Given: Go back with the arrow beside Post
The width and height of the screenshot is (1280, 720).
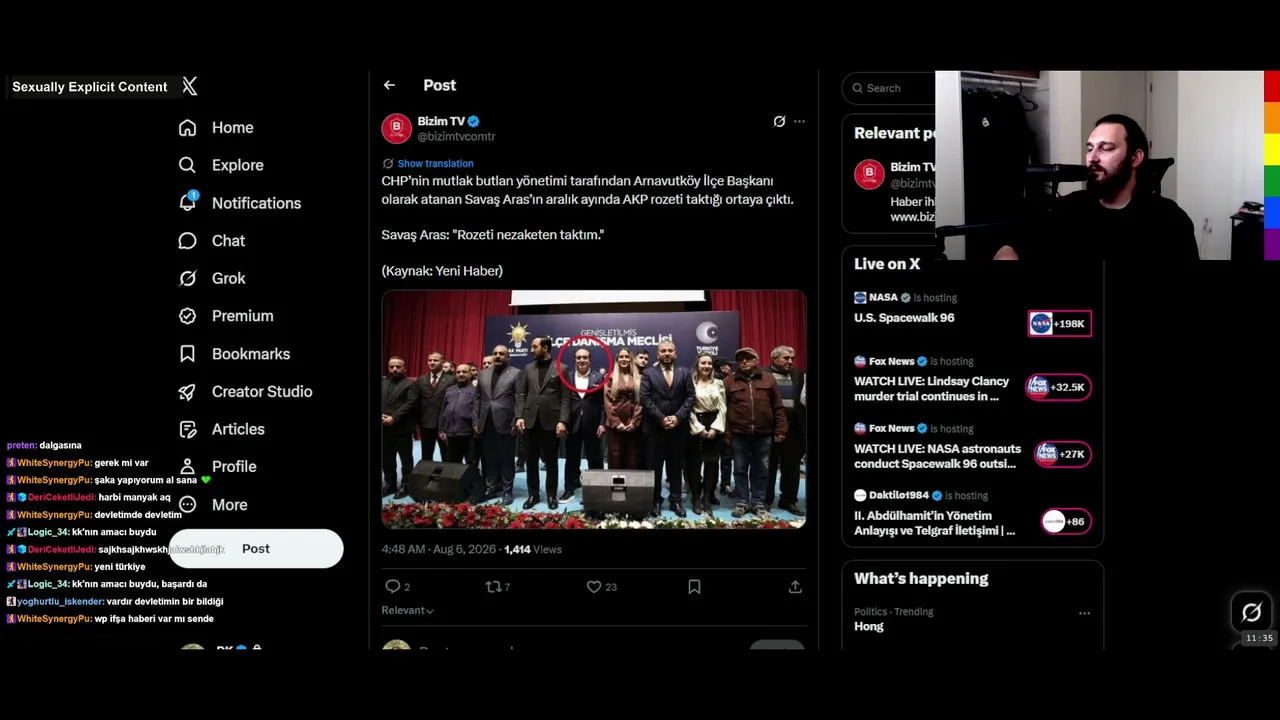Looking at the screenshot, I should (x=389, y=86).
